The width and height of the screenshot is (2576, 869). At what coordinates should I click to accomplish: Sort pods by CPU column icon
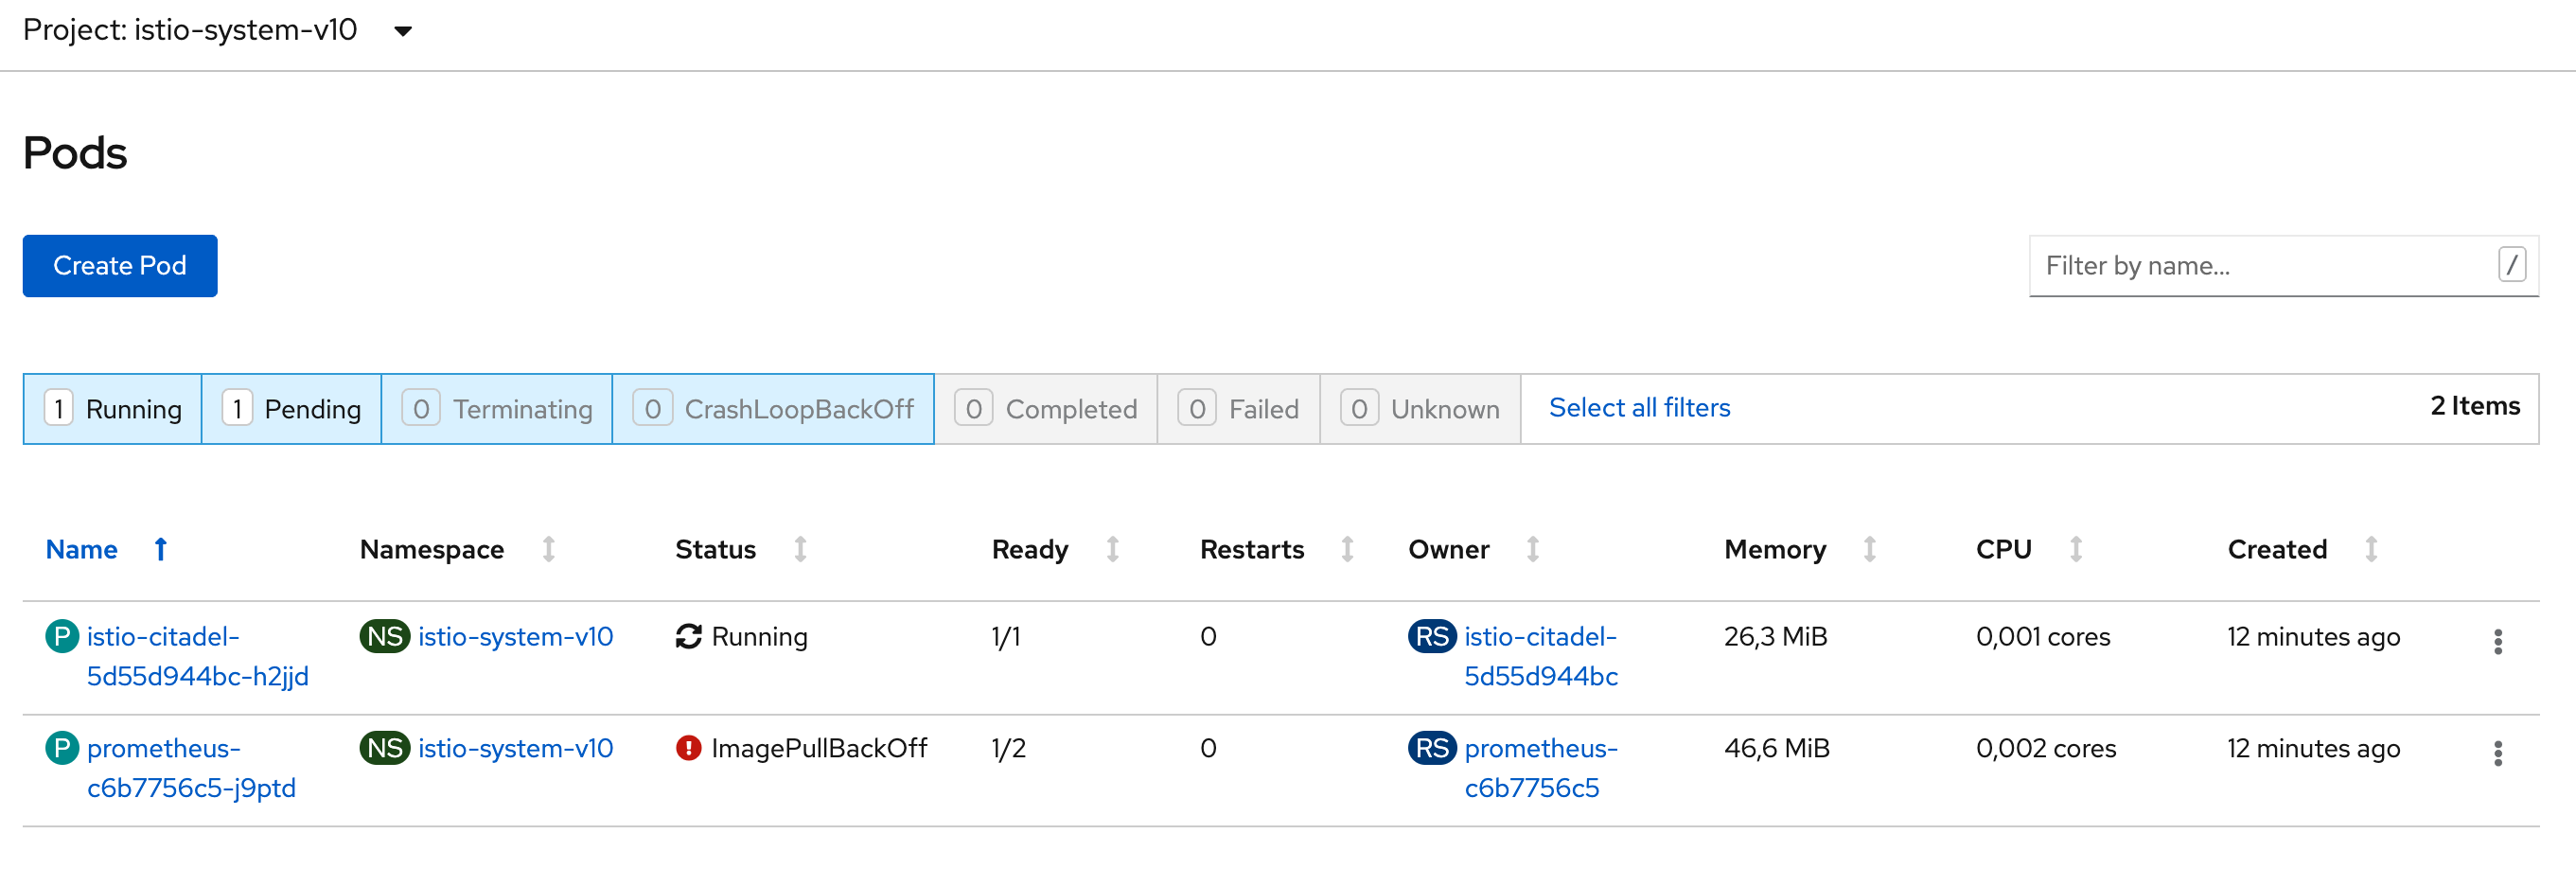coord(2076,549)
